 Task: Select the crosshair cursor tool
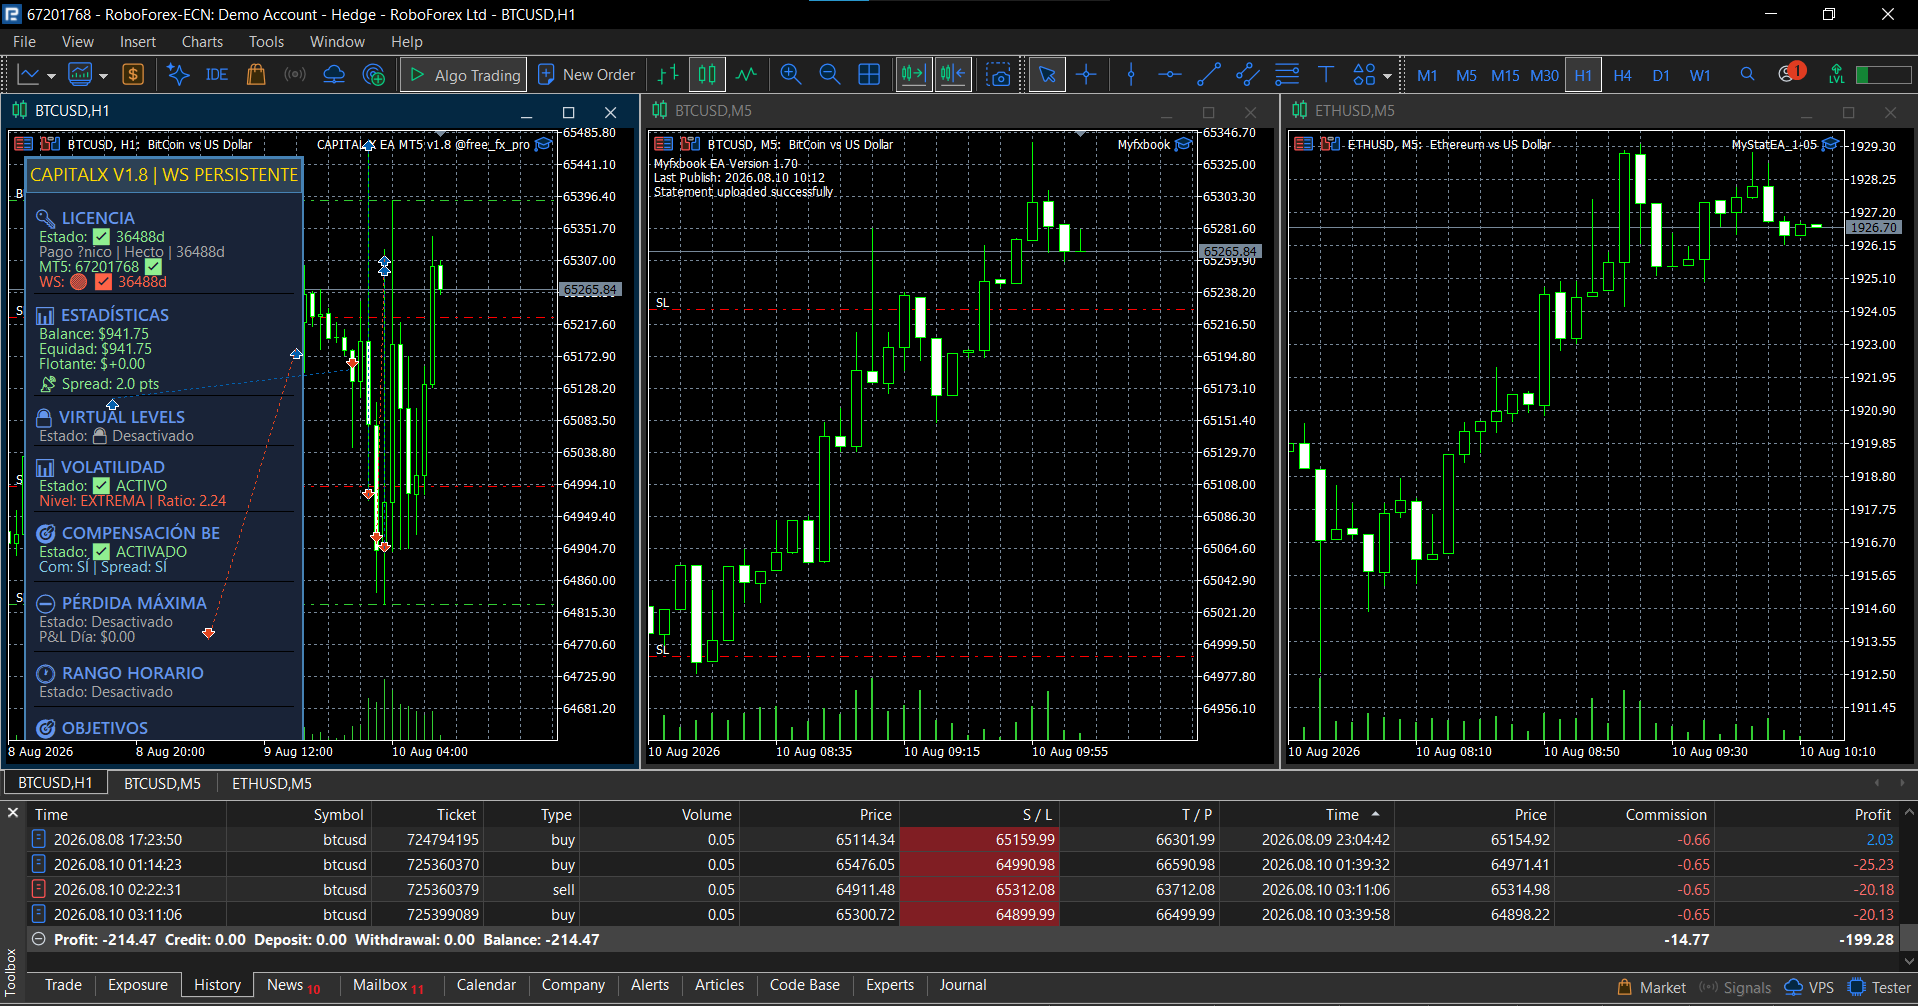coord(1086,75)
